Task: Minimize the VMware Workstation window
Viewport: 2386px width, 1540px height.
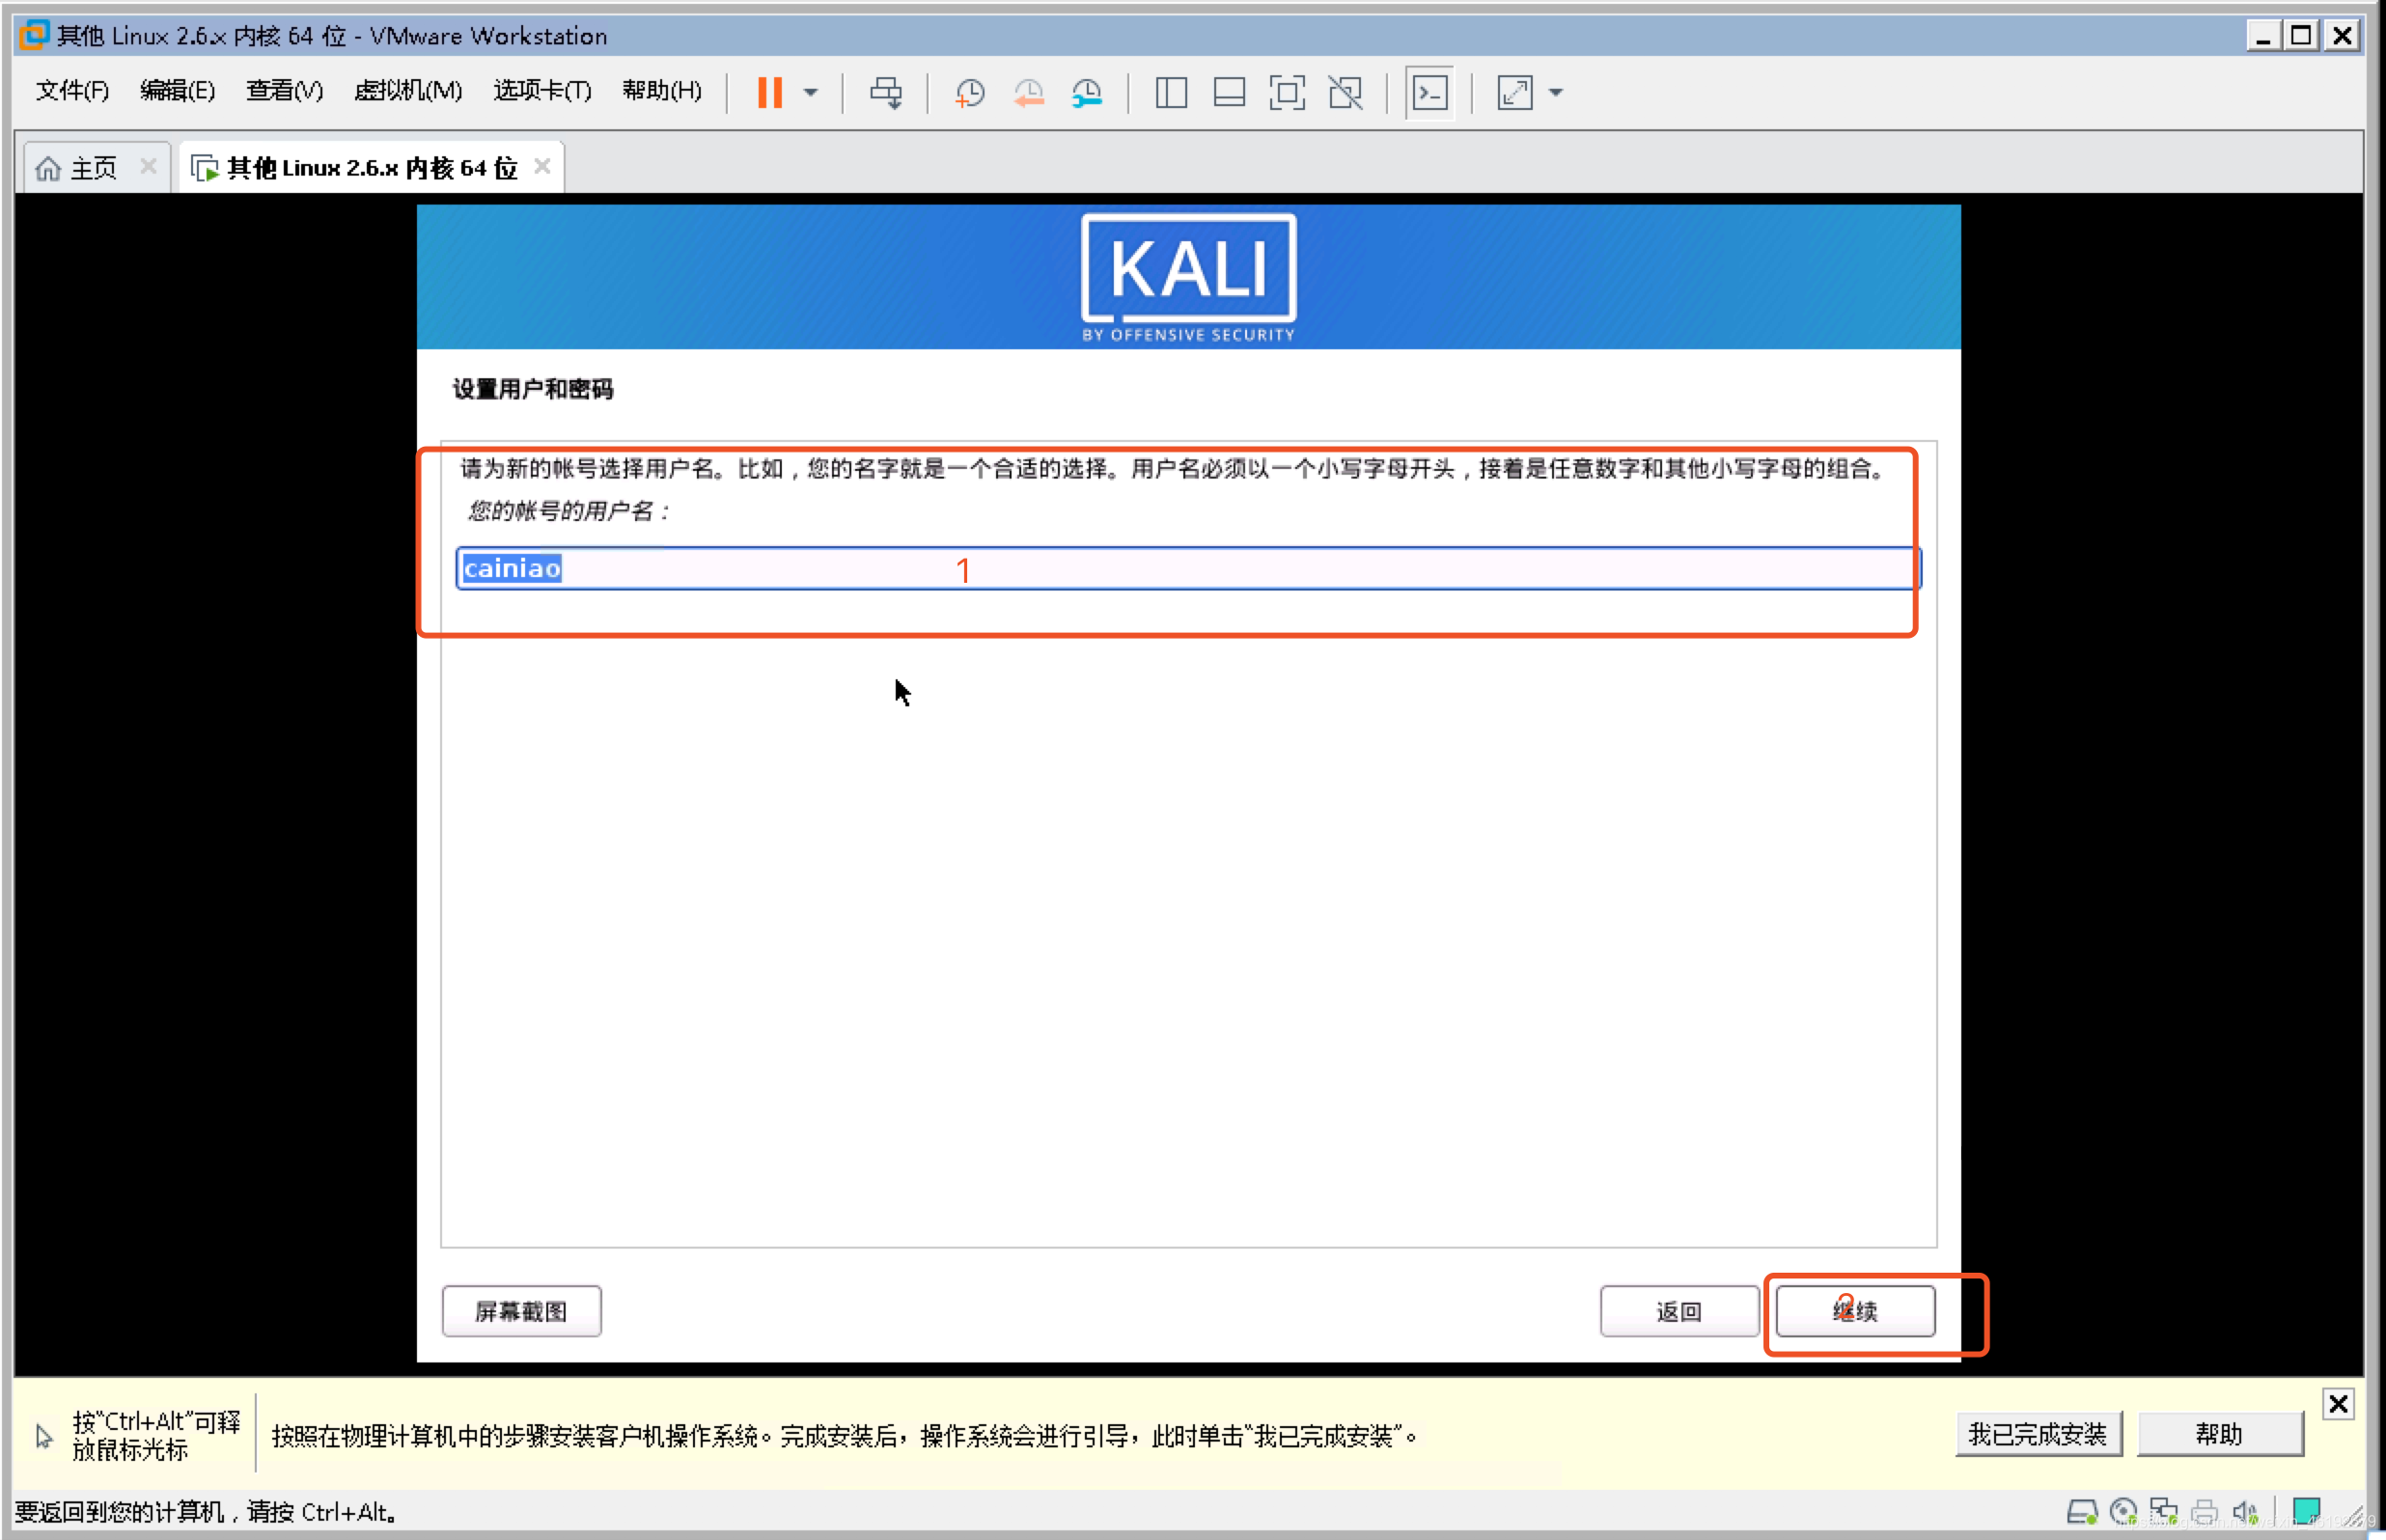Action: pyautogui.click(x=2262, y=36)
